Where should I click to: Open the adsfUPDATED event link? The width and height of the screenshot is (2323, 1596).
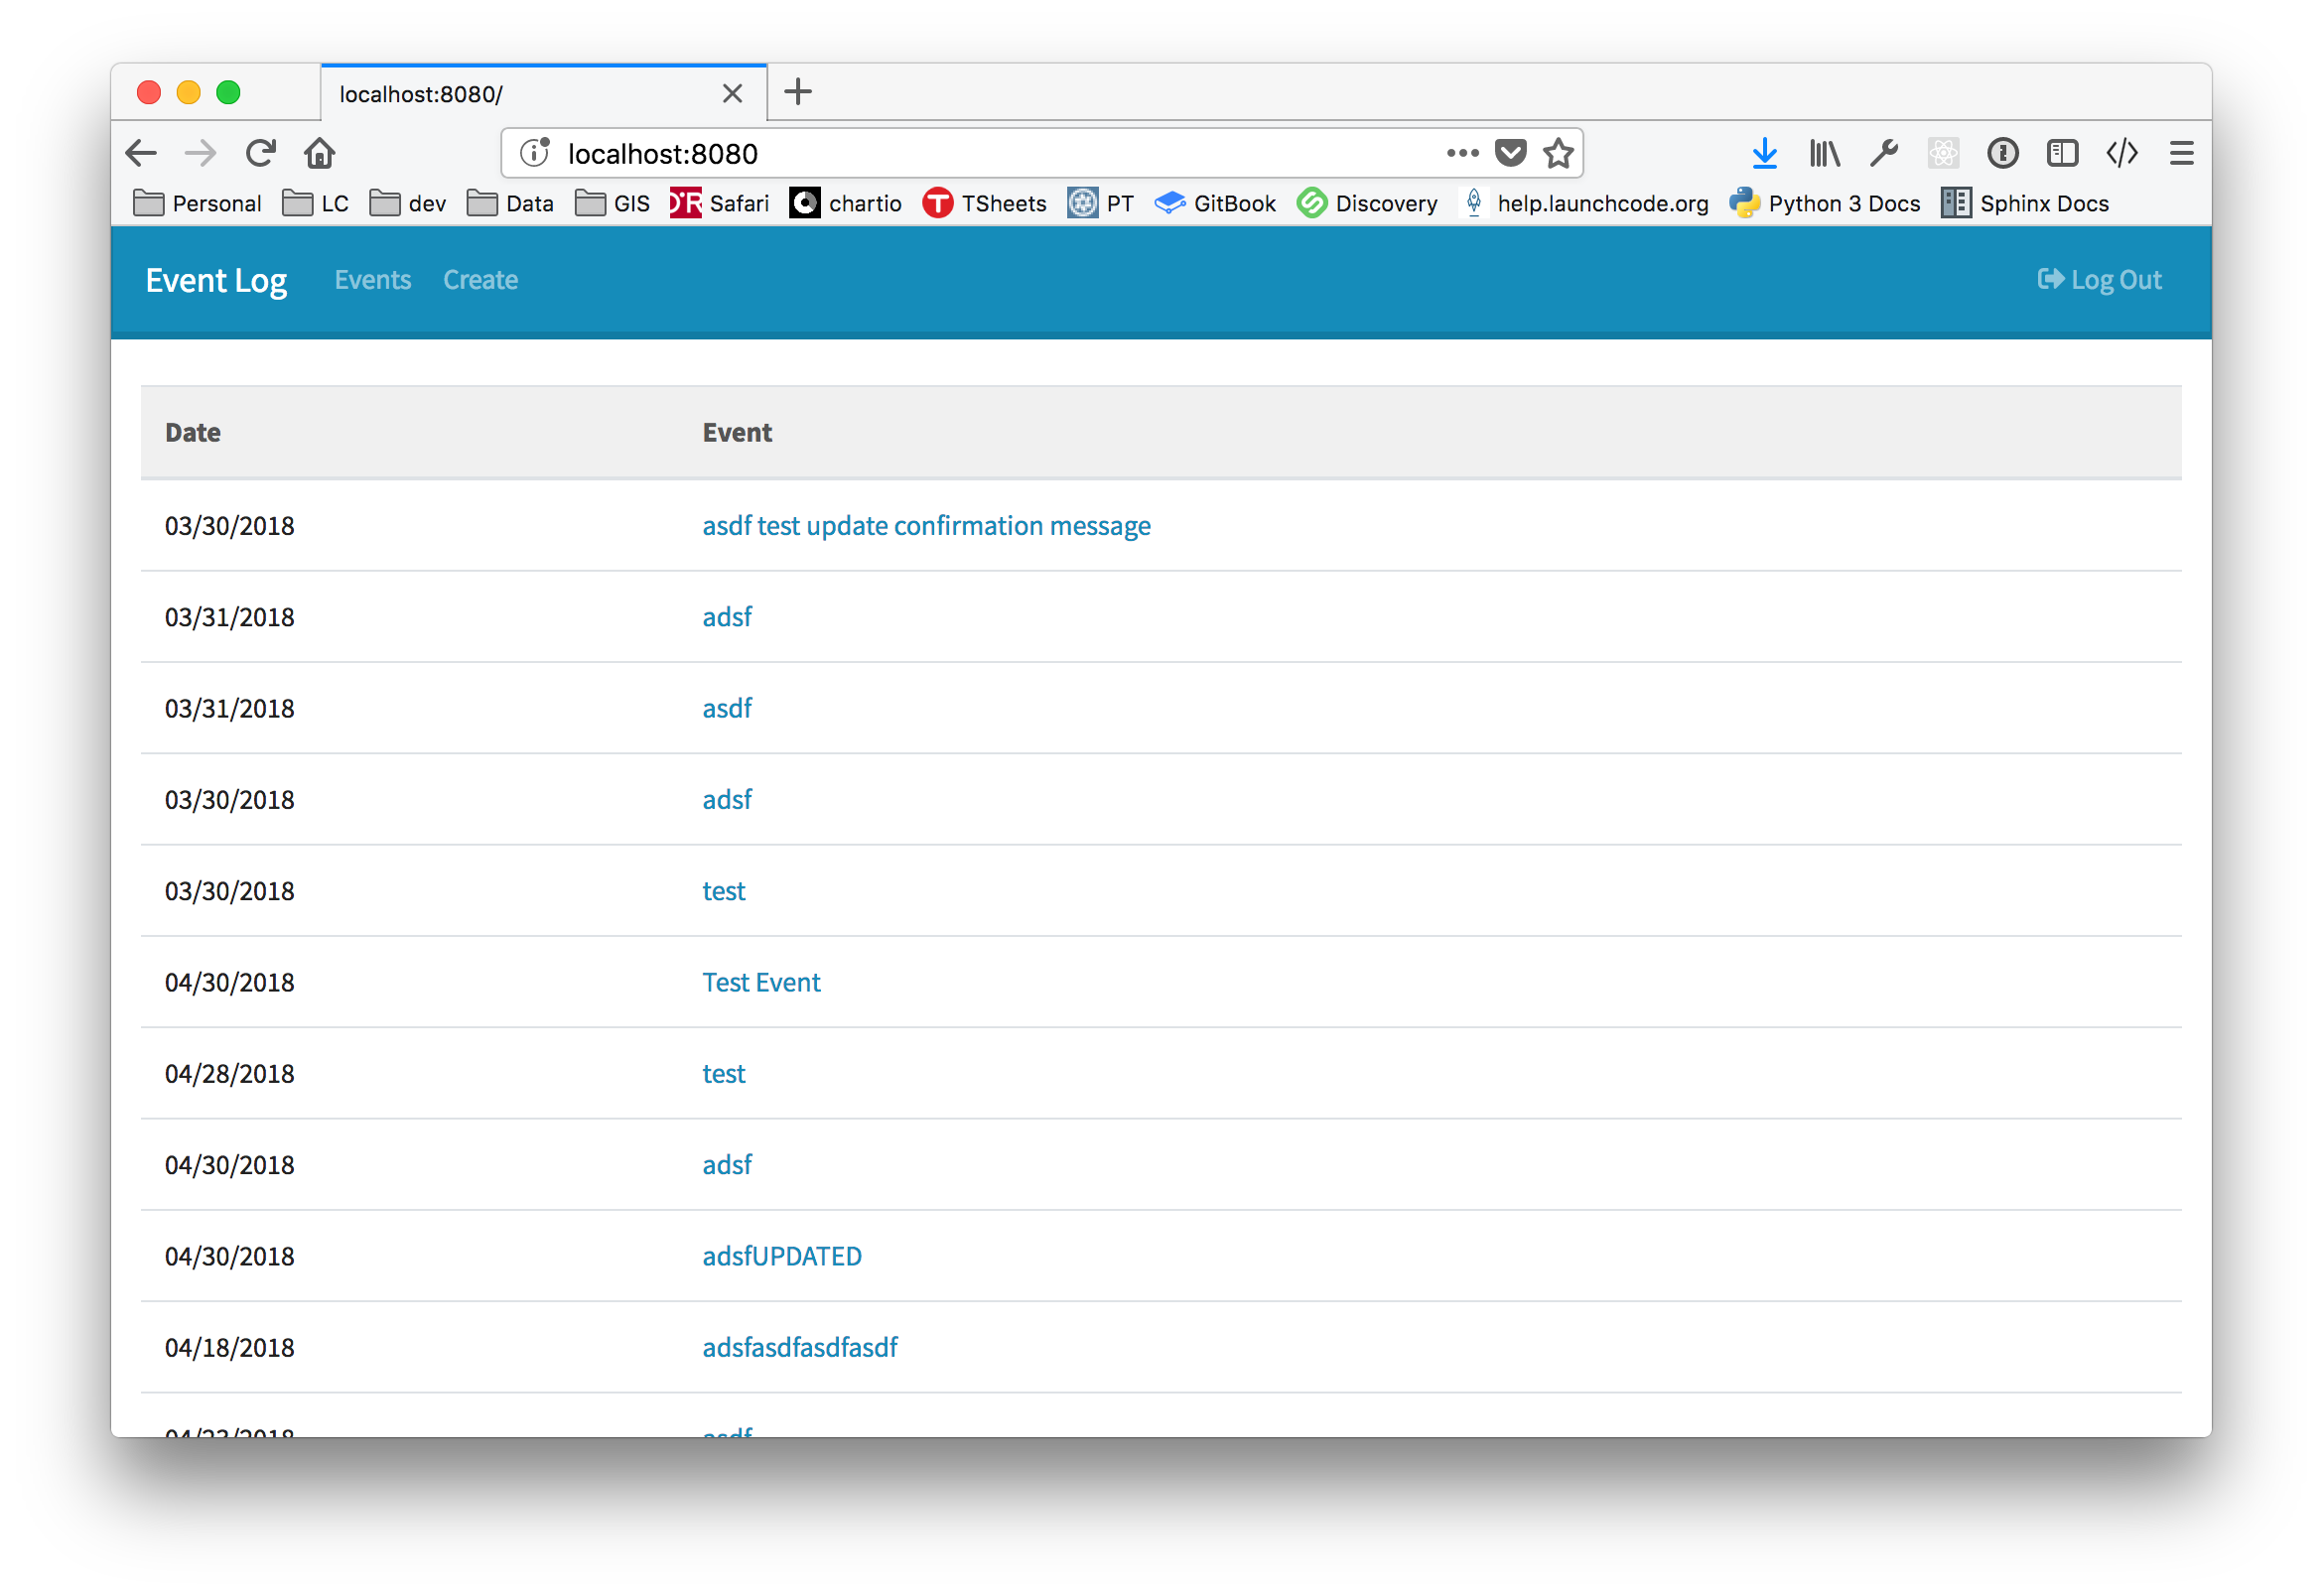781,1256
